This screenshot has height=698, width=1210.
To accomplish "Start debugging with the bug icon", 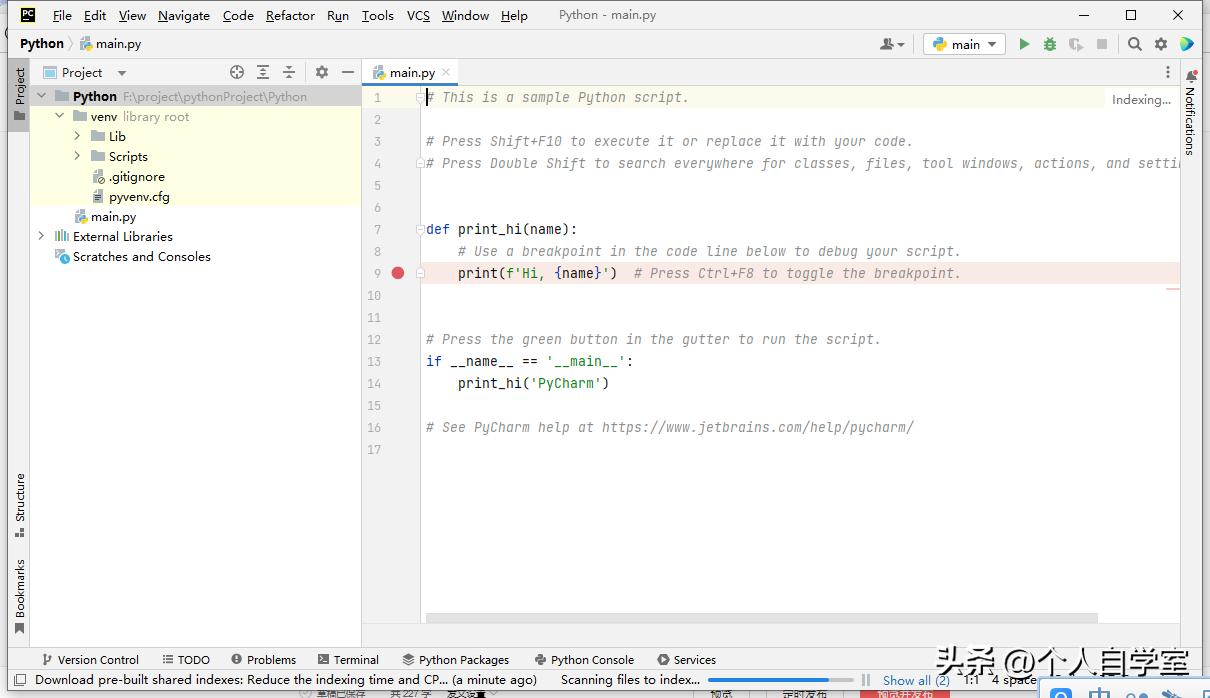I will tap(1050, 44).
